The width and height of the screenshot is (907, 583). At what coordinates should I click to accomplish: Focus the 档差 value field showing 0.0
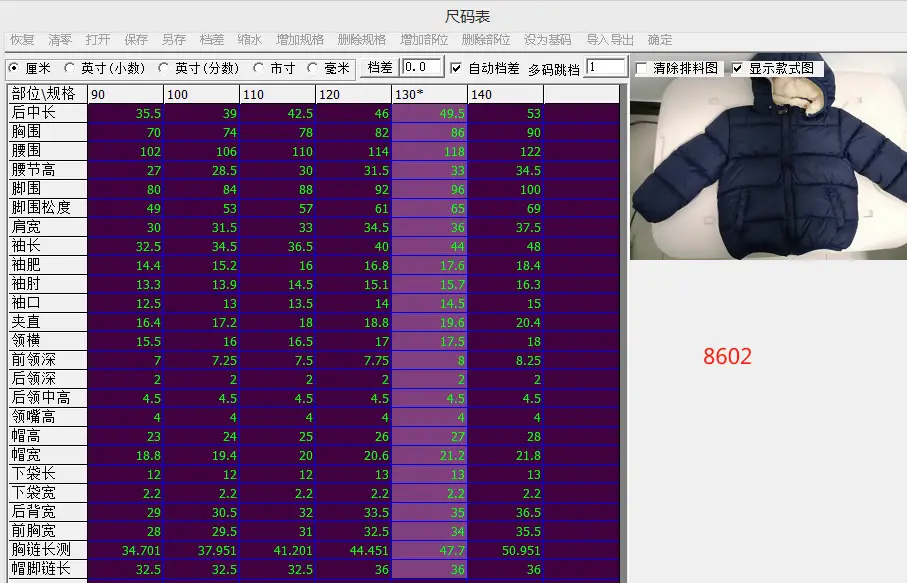click(422, 67)
